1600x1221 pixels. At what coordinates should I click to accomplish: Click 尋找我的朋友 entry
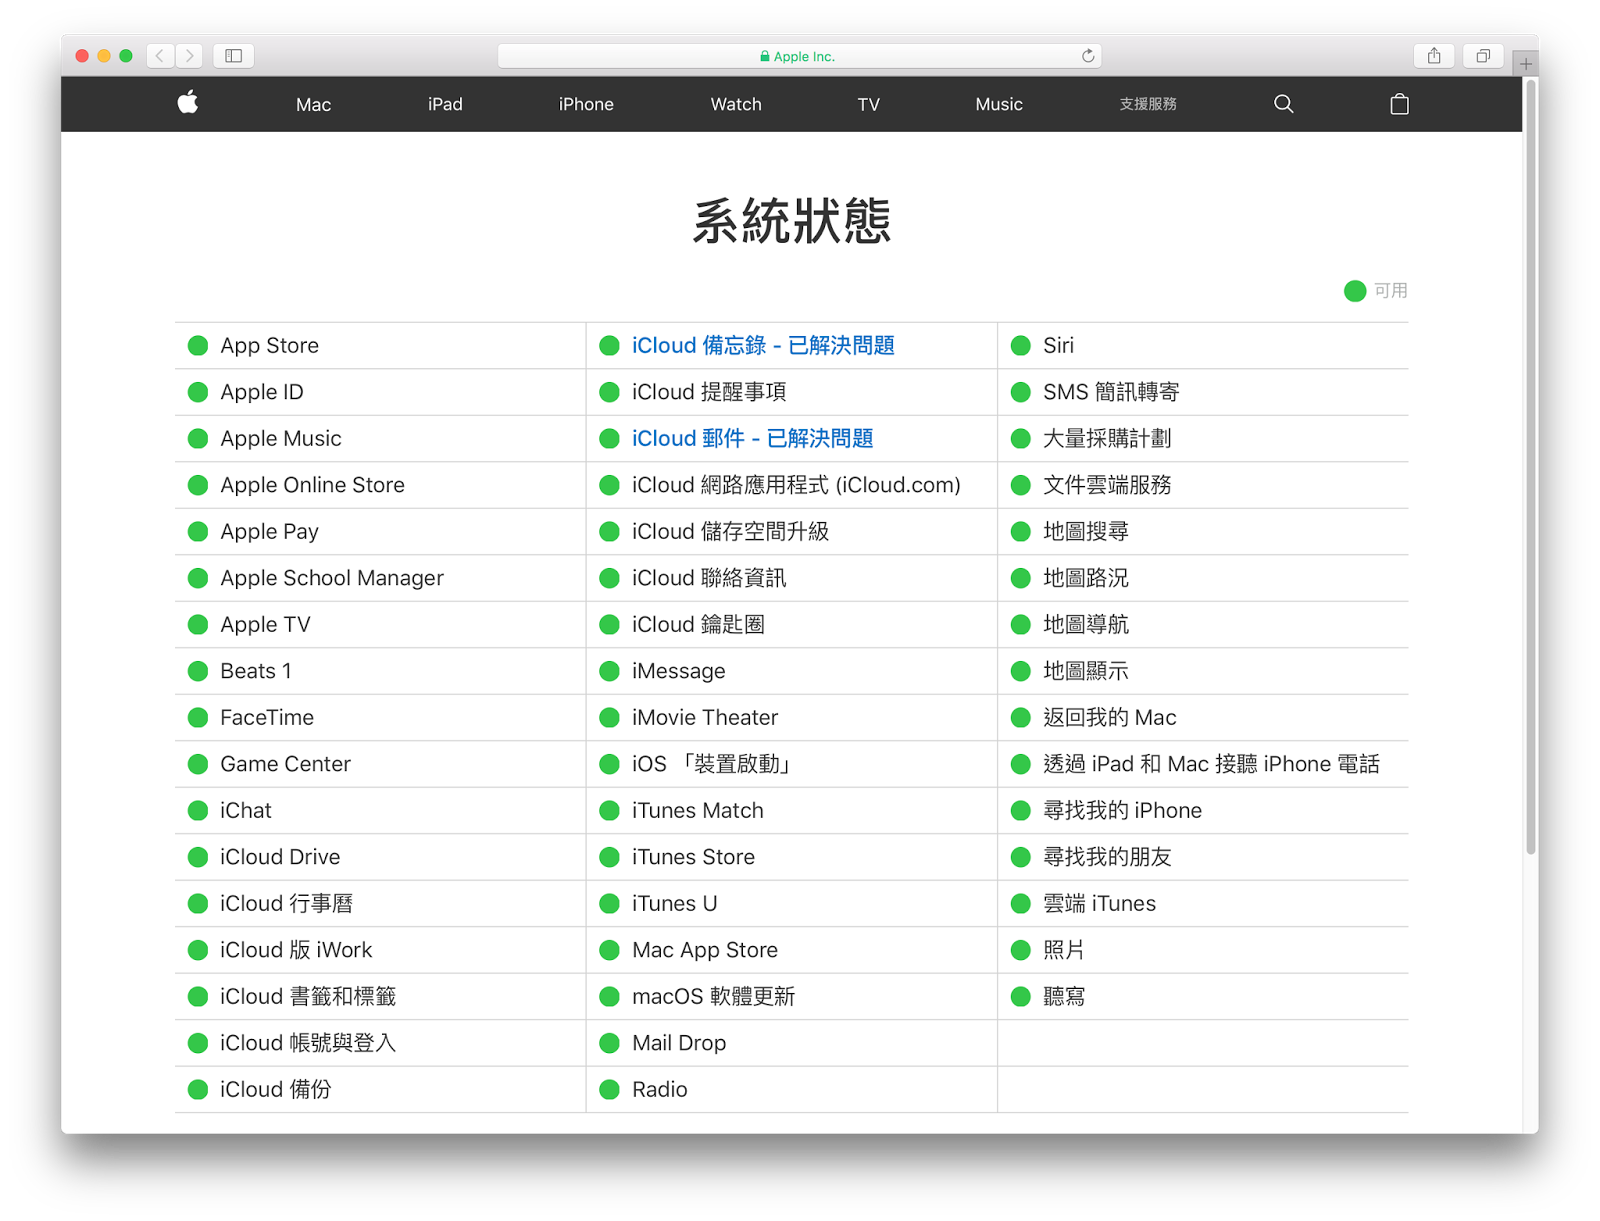[x=1107, y=857]
